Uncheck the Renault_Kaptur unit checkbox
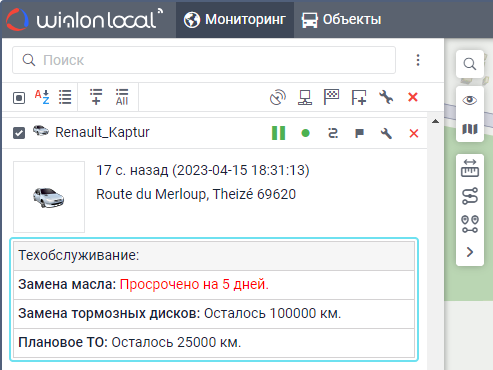 click(19, 133)
